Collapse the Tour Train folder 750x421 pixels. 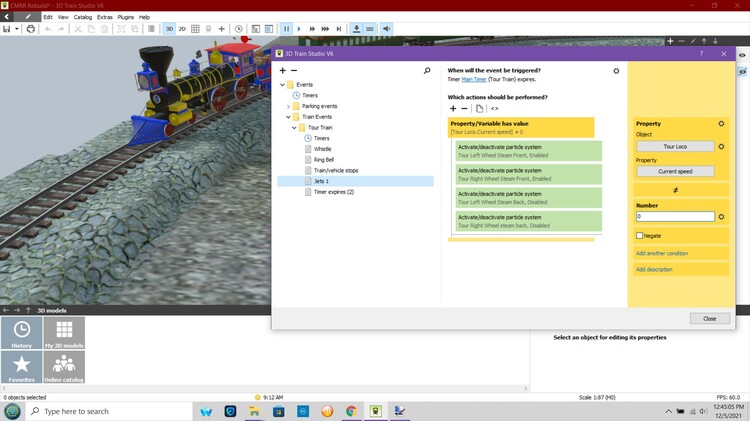(296, 128)
